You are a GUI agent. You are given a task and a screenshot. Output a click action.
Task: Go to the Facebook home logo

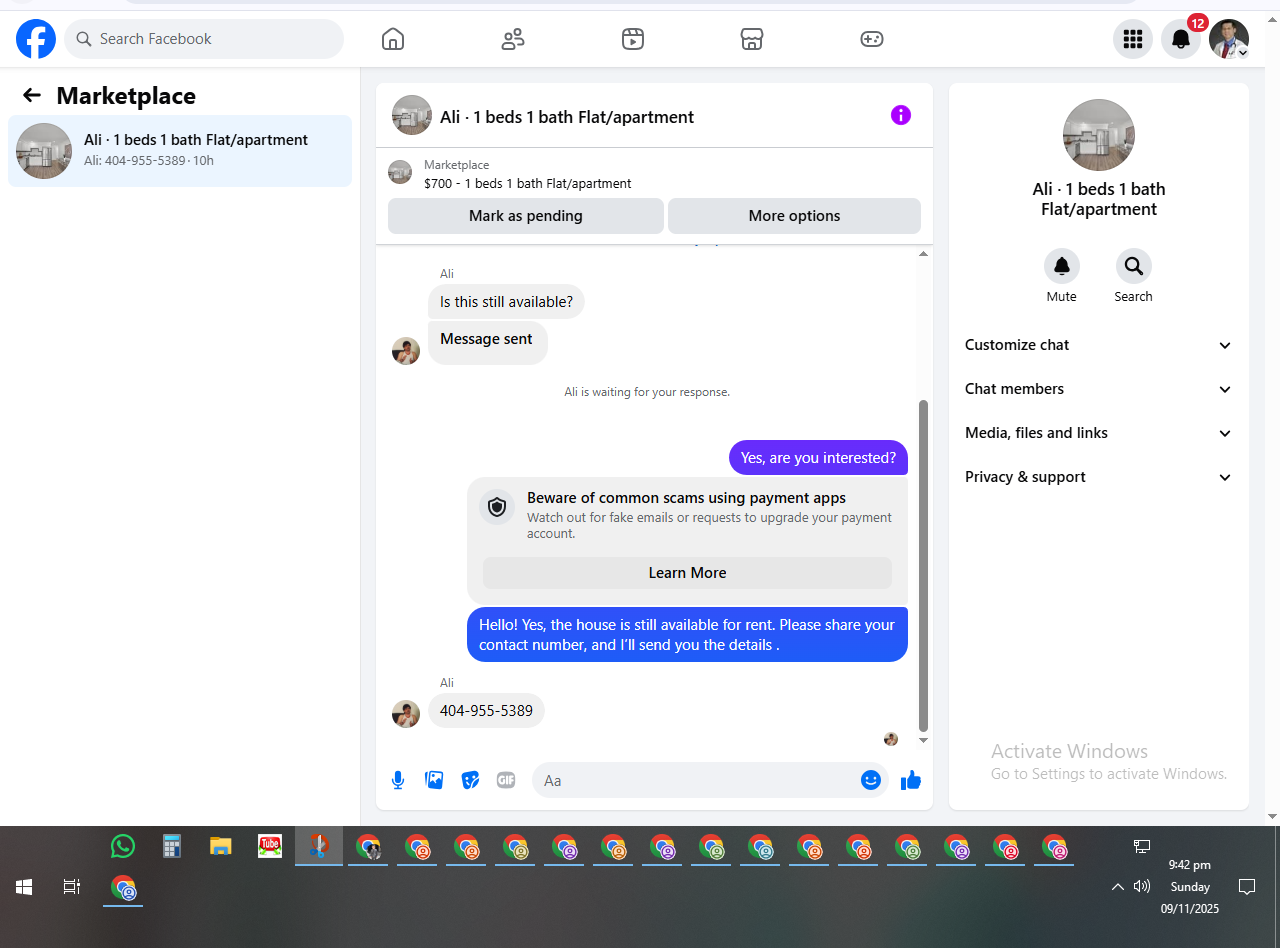pyautogui.click(x=36, y=39)
